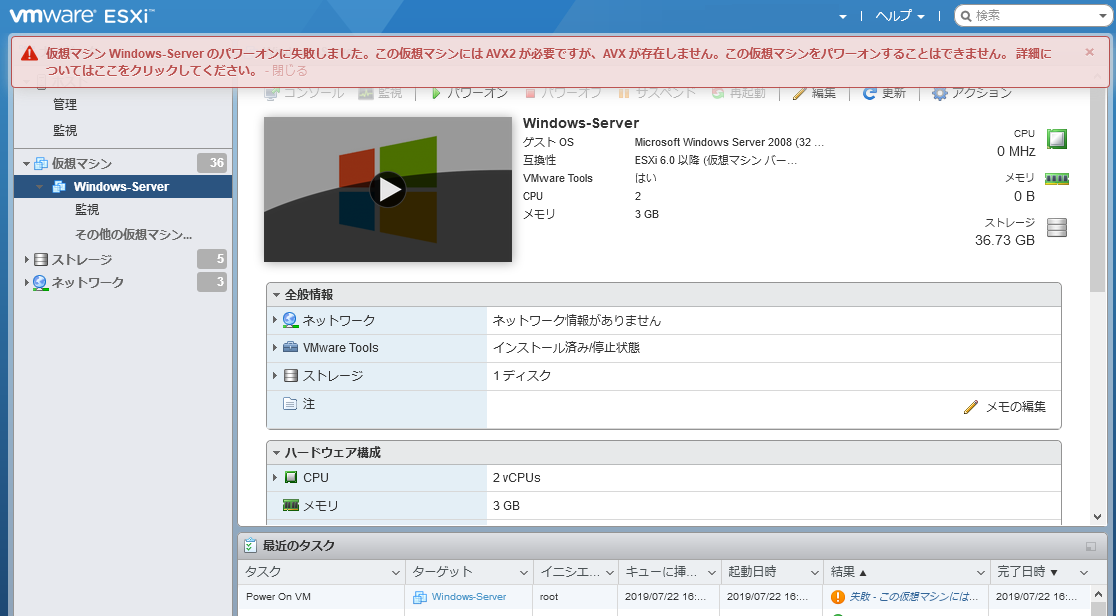The image size is (1116, 616).
Task: Open Windows-Server link in recent tasks row
Action: [468, 597]
